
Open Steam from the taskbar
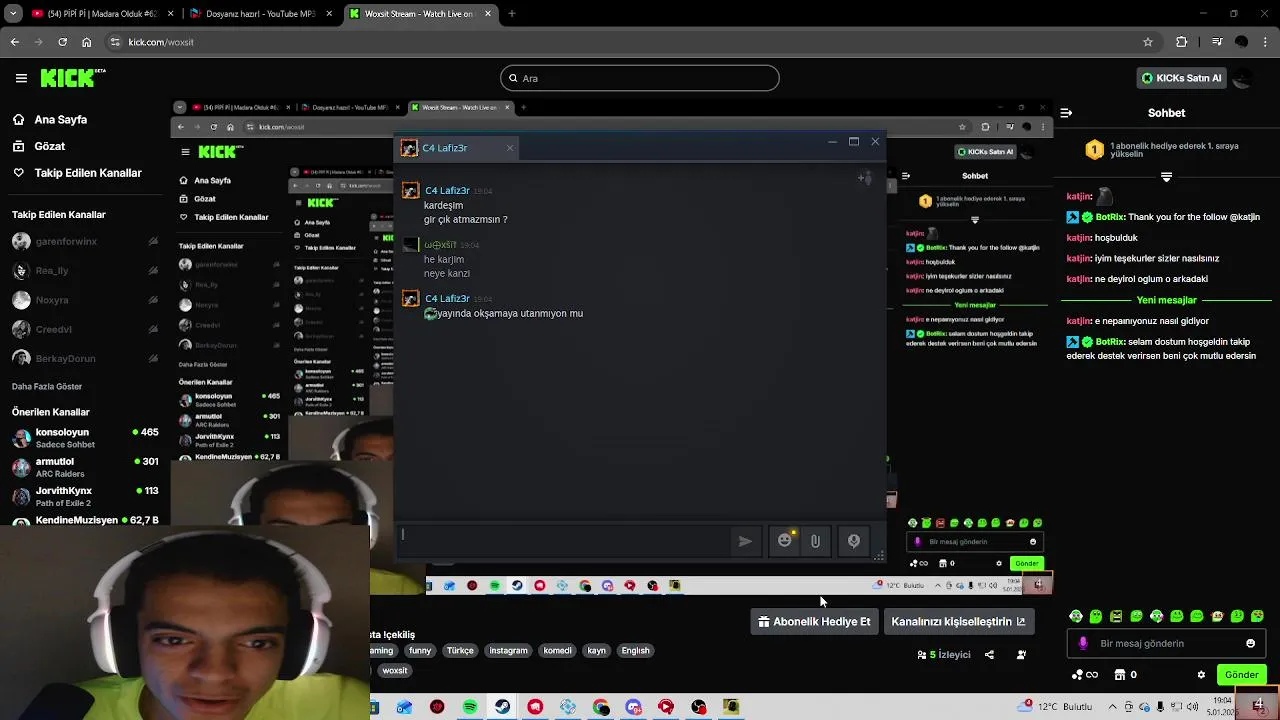pyautogui.click(x=502, y=707)
